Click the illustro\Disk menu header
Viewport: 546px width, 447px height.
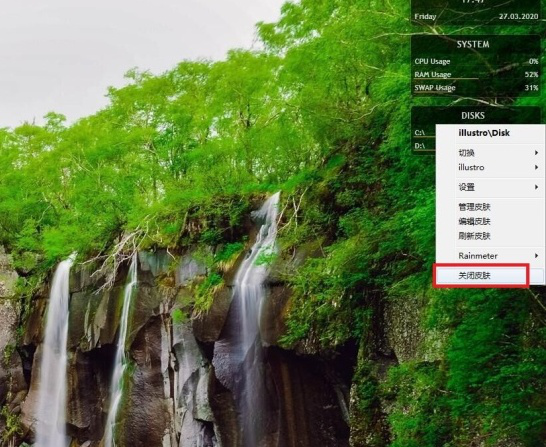(484, 133)
